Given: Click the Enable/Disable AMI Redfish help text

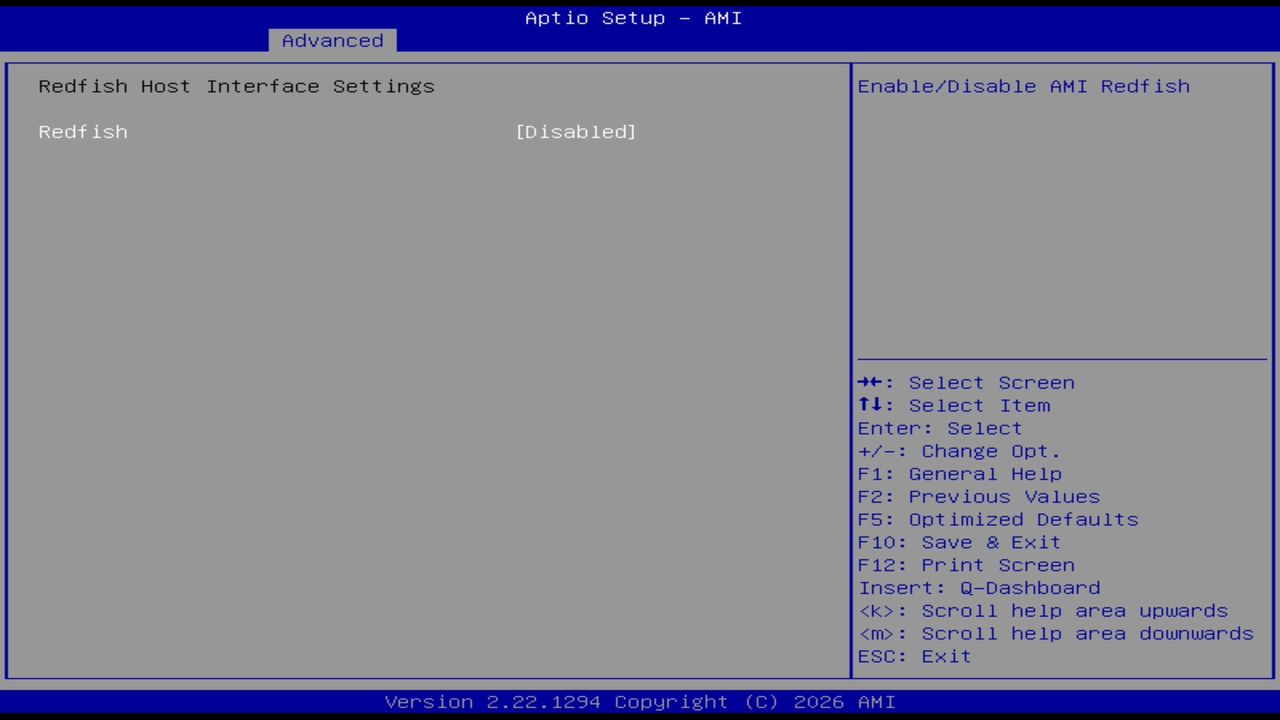Looking at the screenshot, I should pos(1023,86).
